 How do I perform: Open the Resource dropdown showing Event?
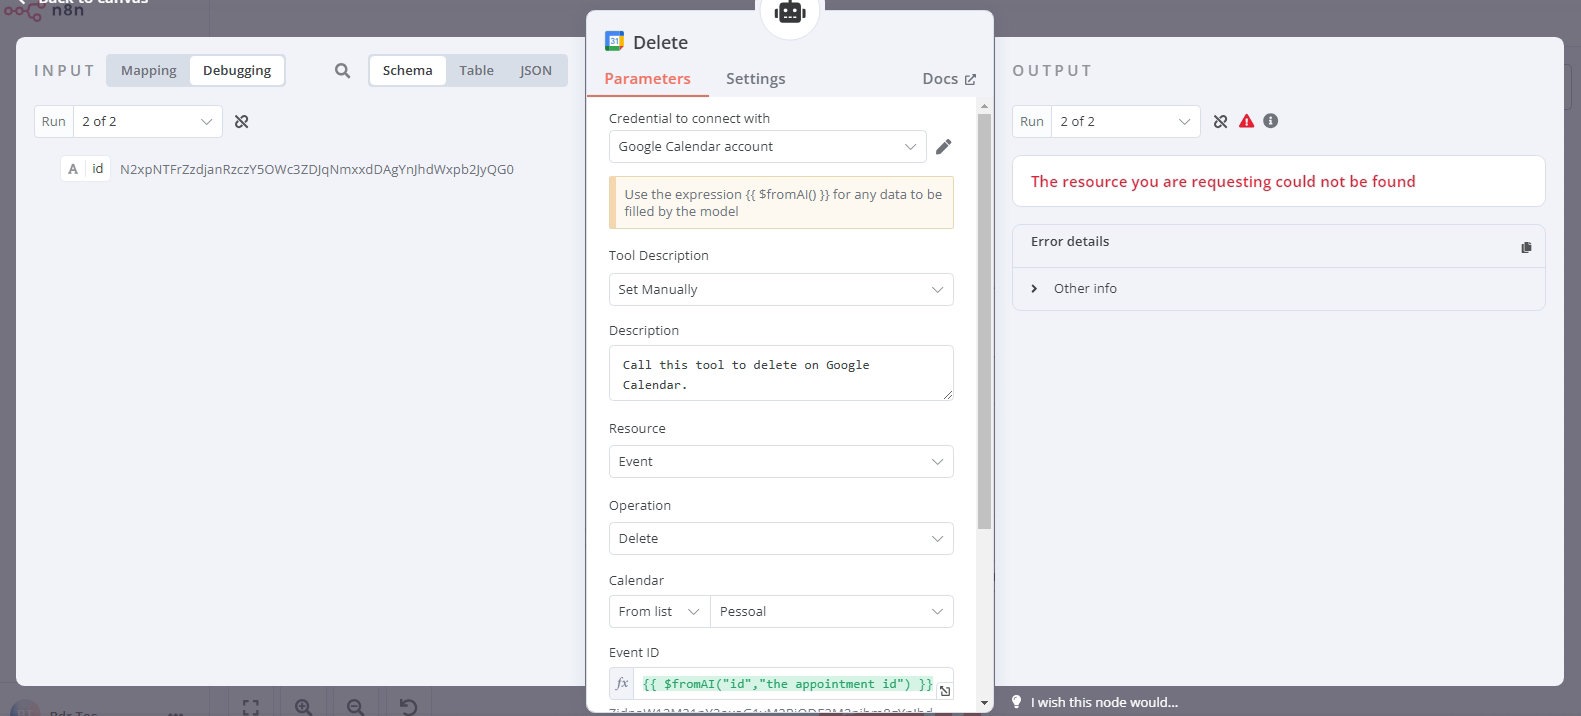point(781,462)
